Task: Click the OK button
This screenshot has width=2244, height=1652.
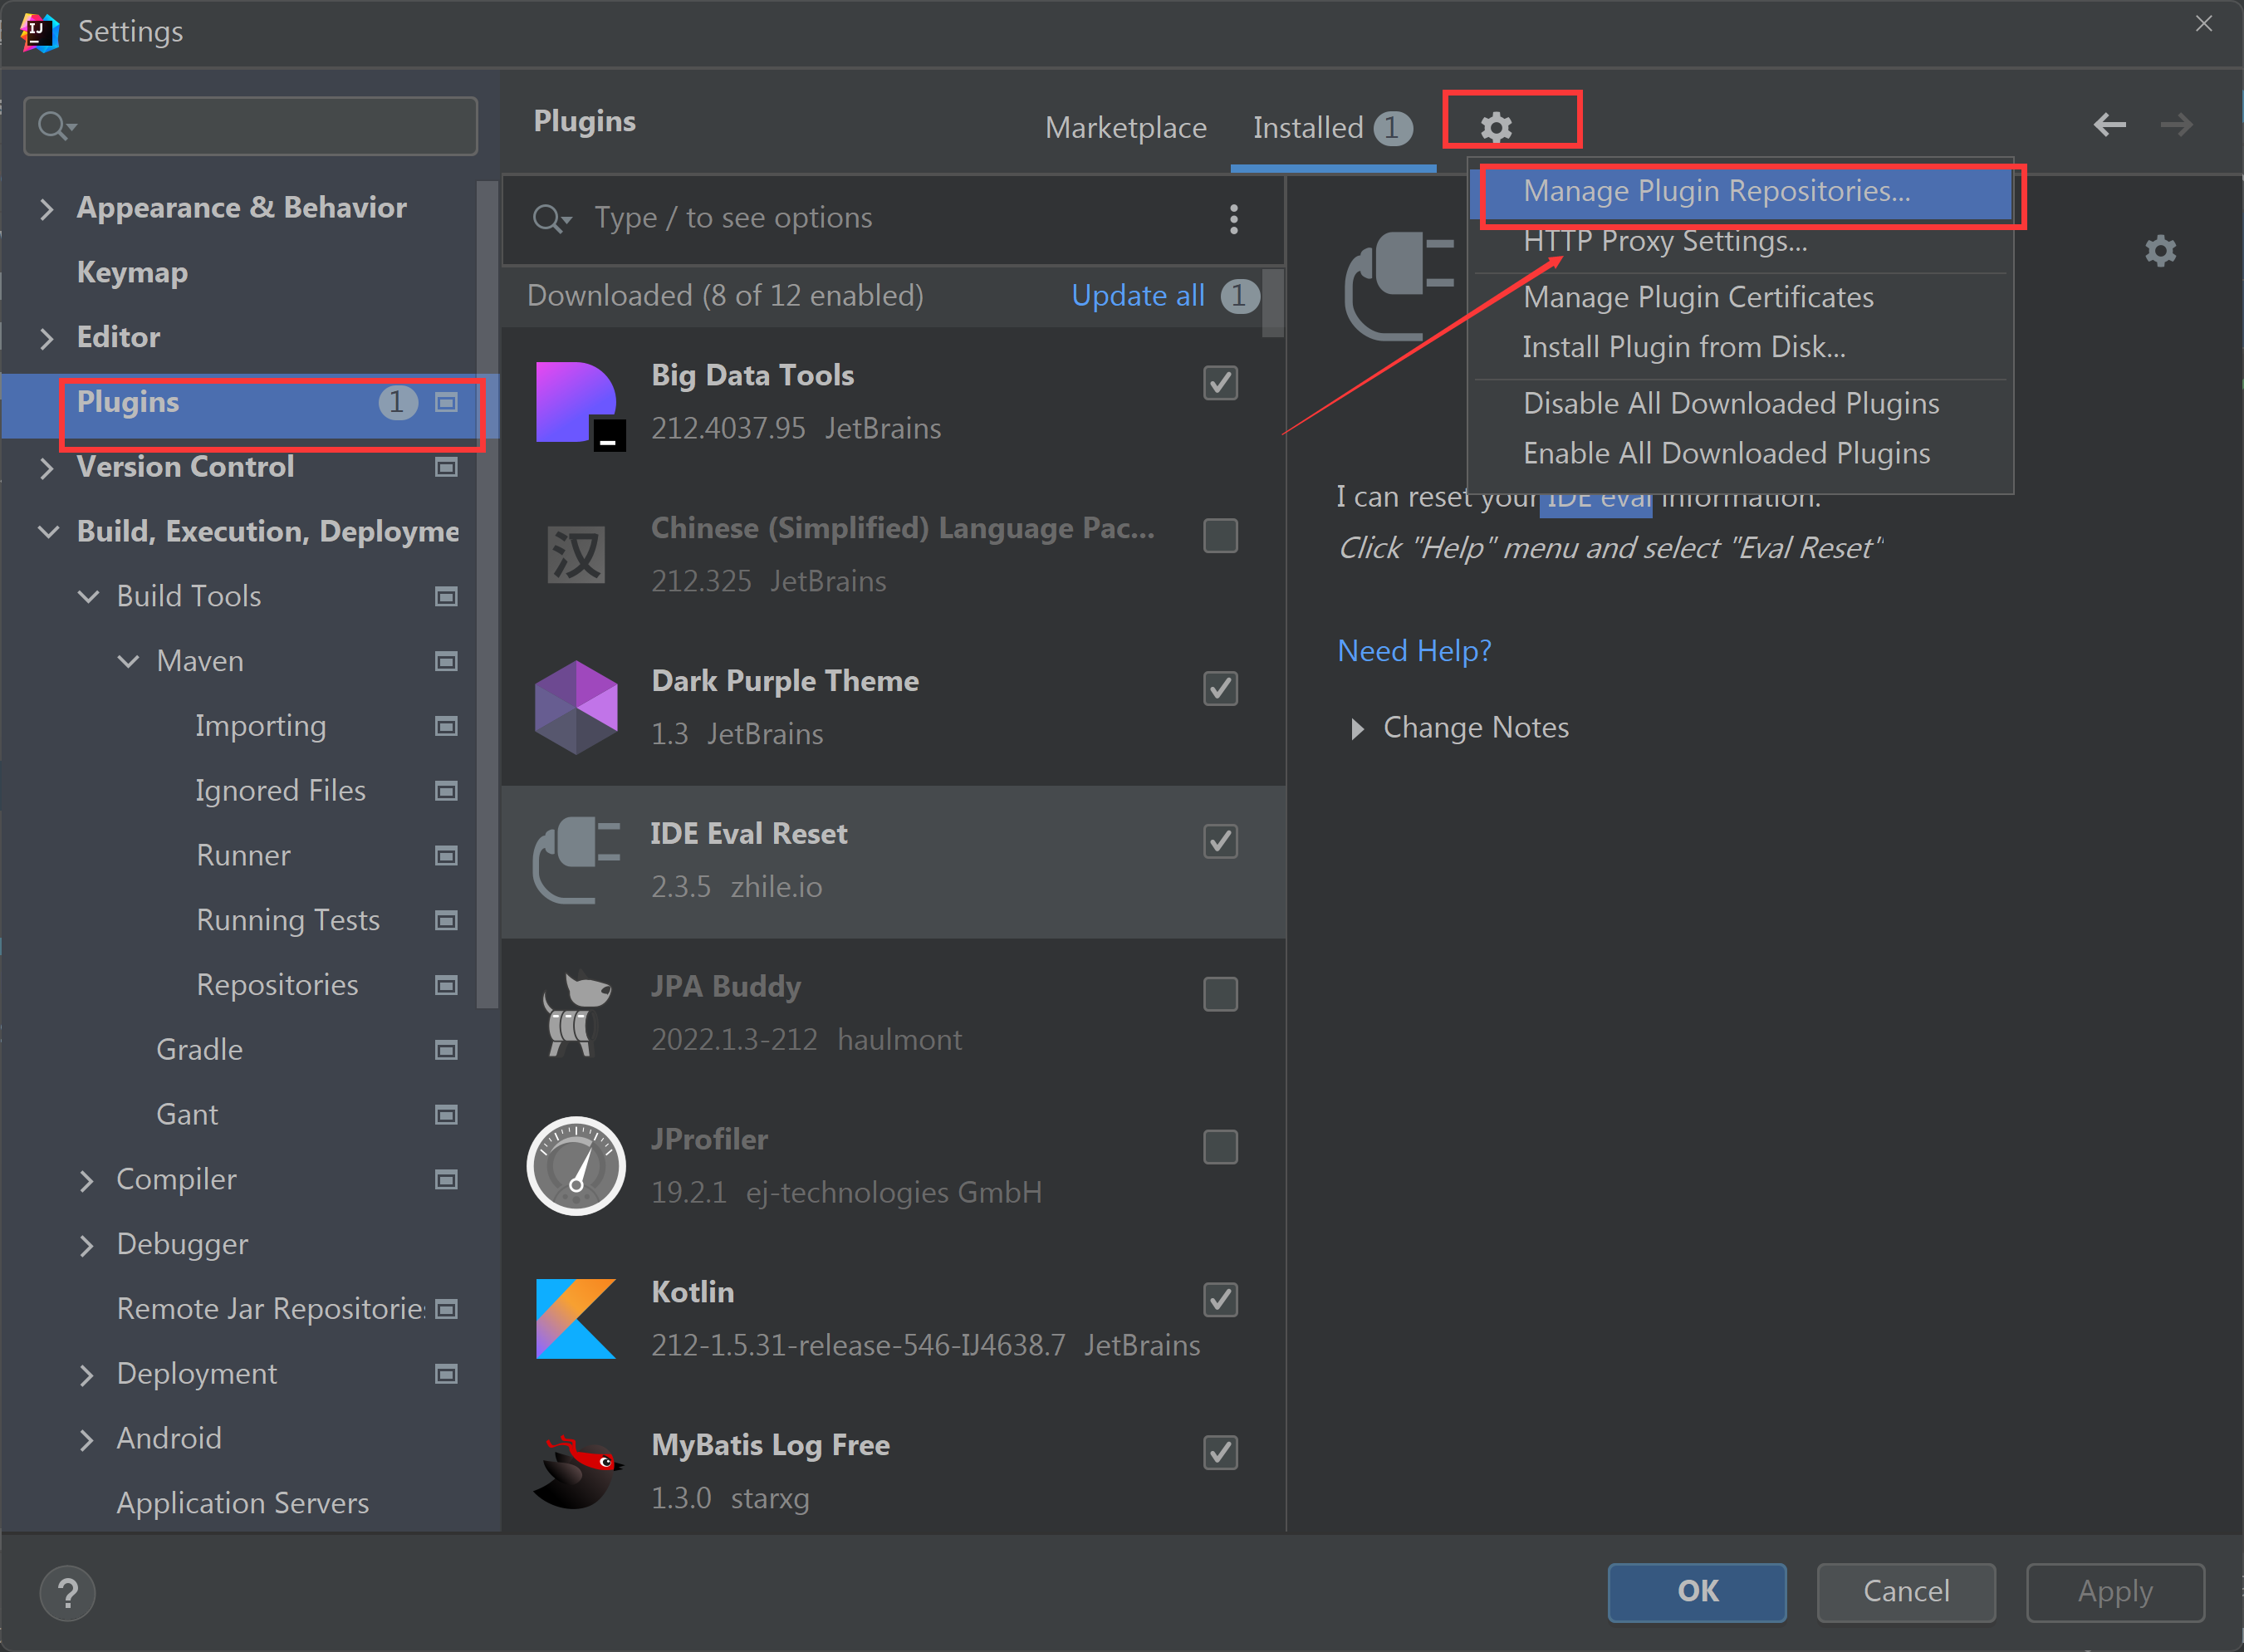Action: tap(1697, 1592)
